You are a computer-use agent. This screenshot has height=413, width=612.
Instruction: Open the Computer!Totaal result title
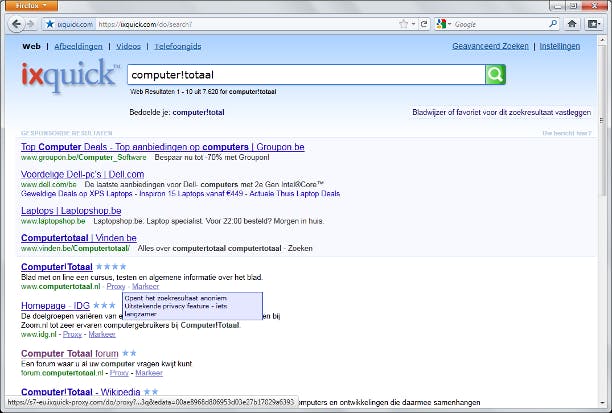coord(57,267)
